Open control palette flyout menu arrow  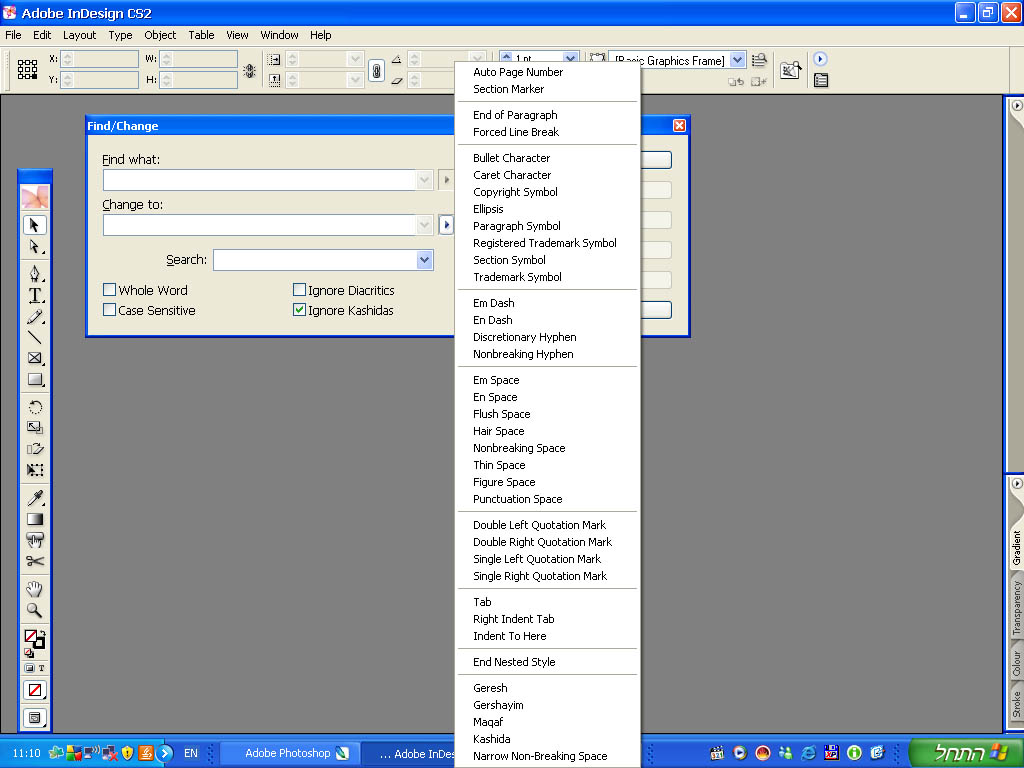coord(820,59)
